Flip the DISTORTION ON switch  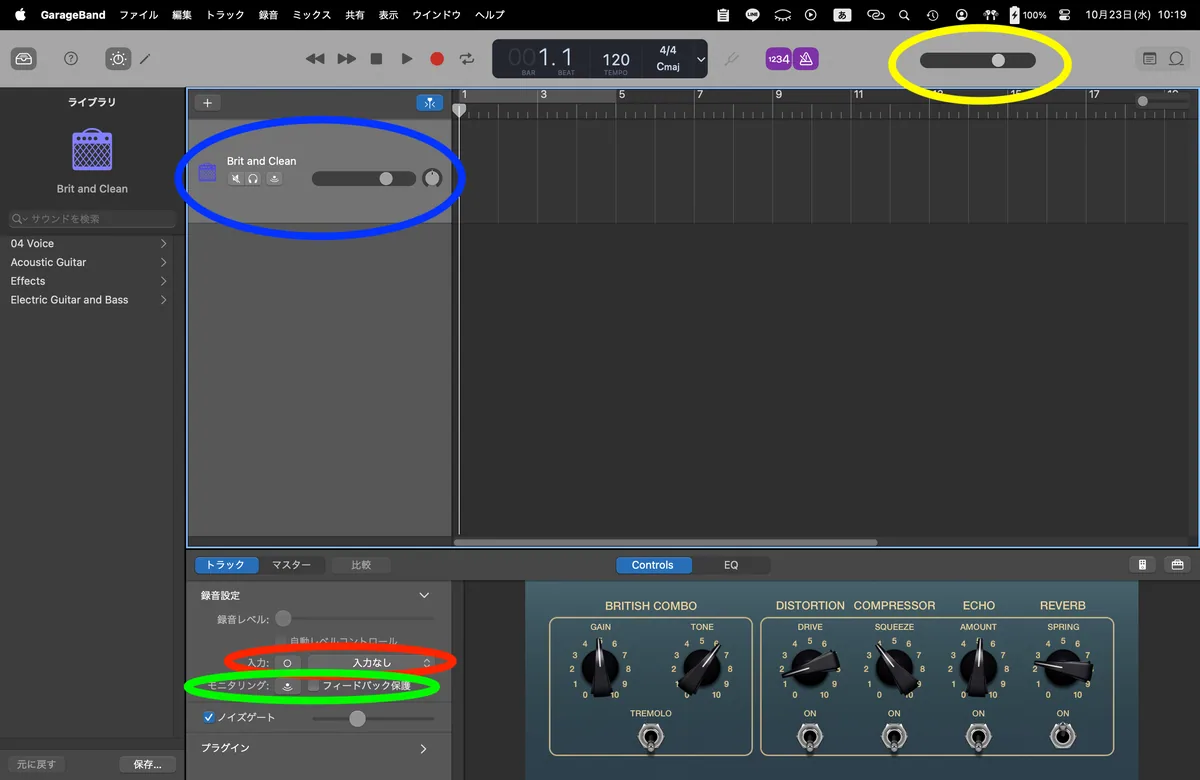click(x=810, y=738)
